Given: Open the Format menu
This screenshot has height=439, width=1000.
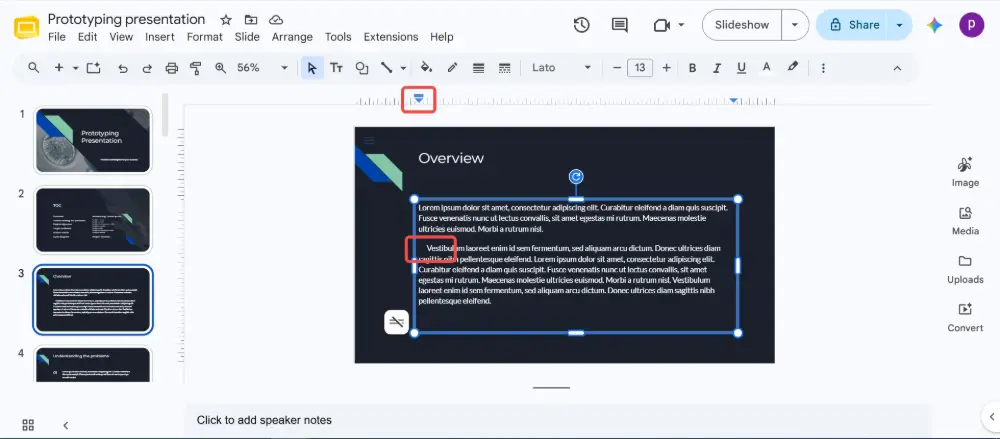Looking at the screenshot, I should pyautogui.click(x=205, y=37).
